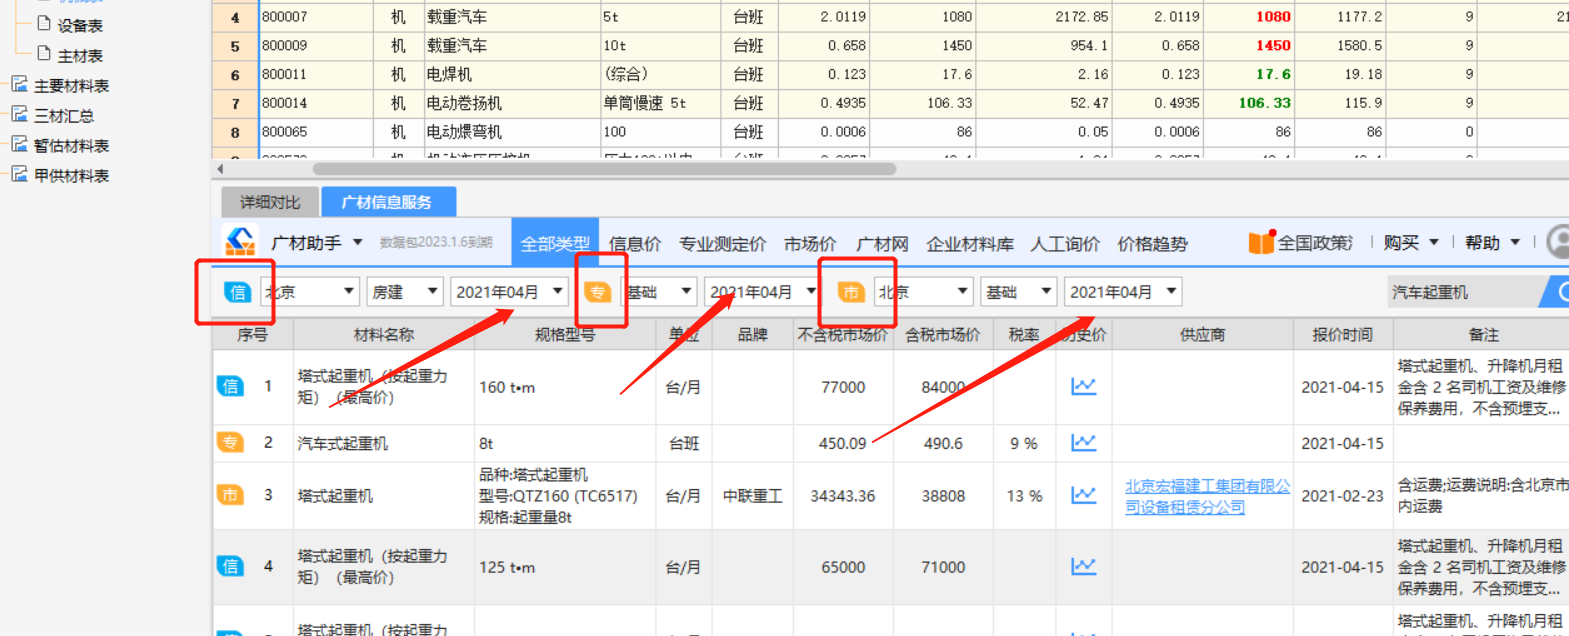
Task: Click the 信 badge in row 4
Action: [230, 566]
